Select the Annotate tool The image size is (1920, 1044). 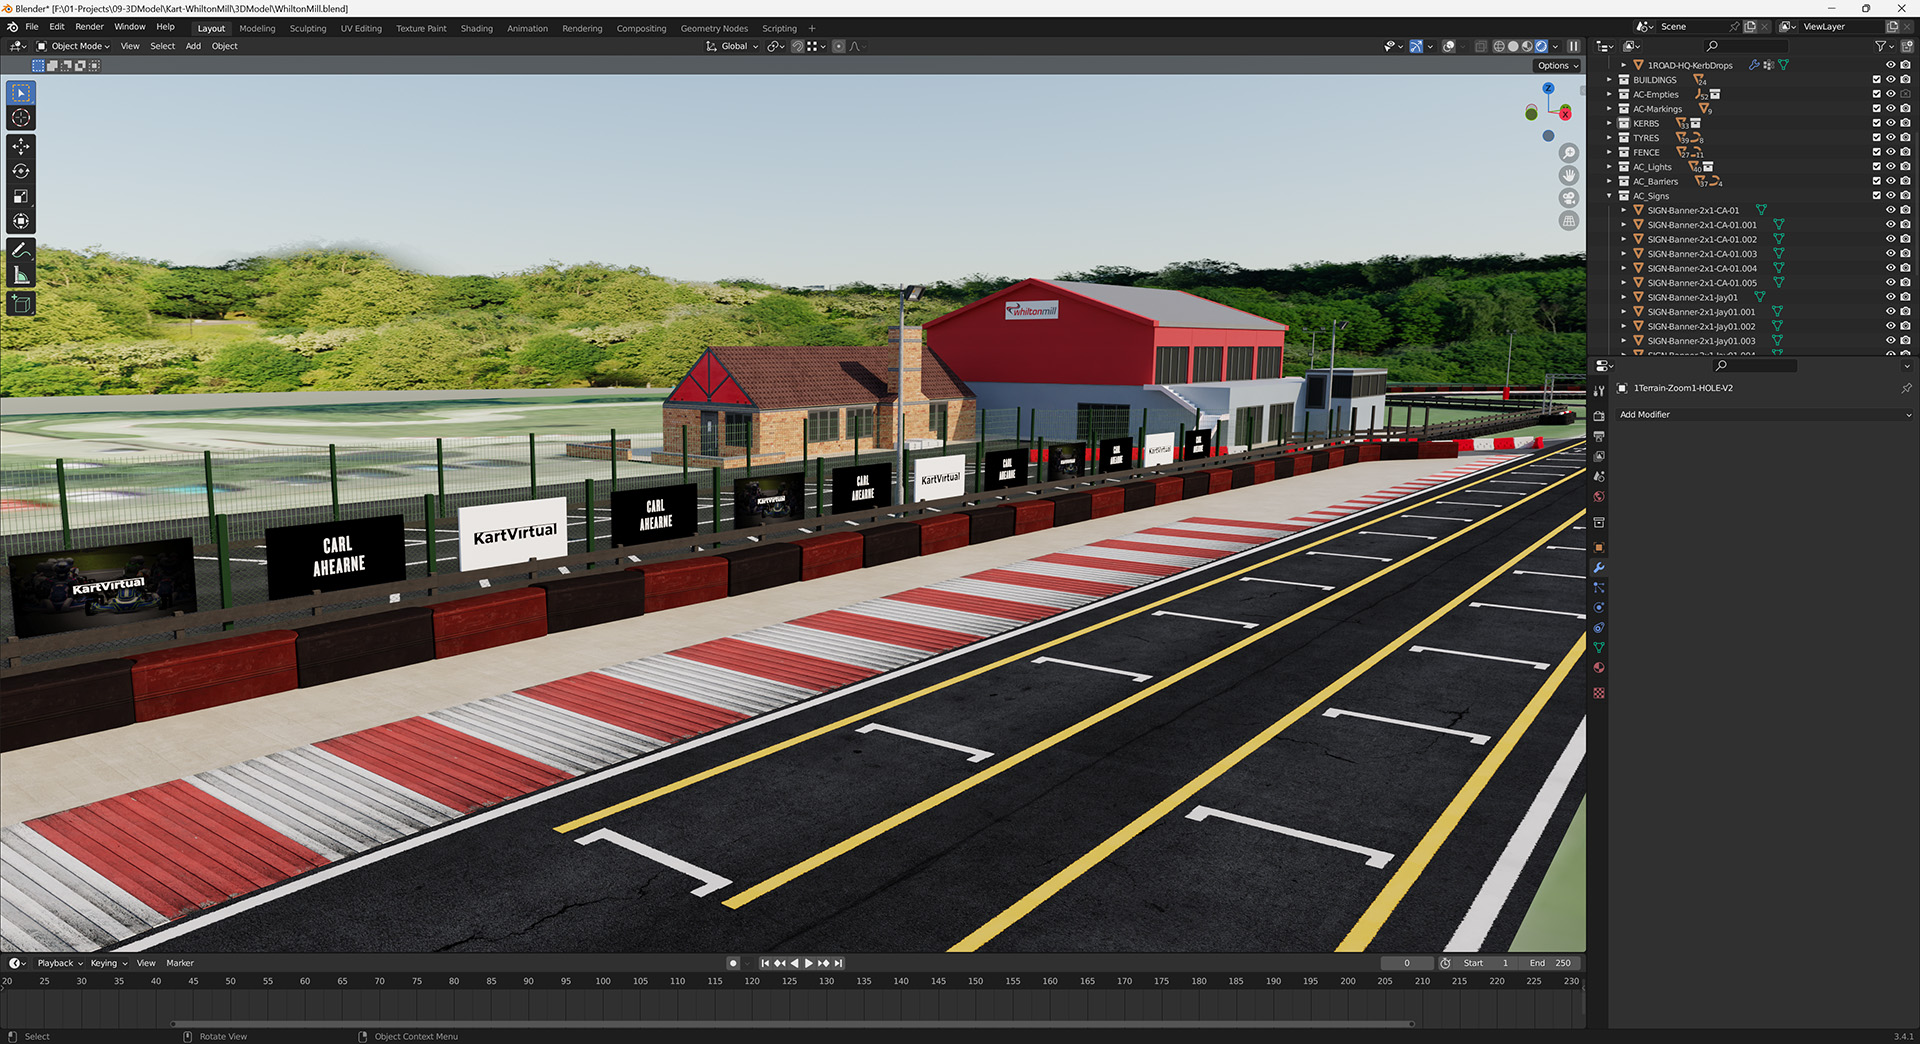pyautogui.click(x=21, y=250)
